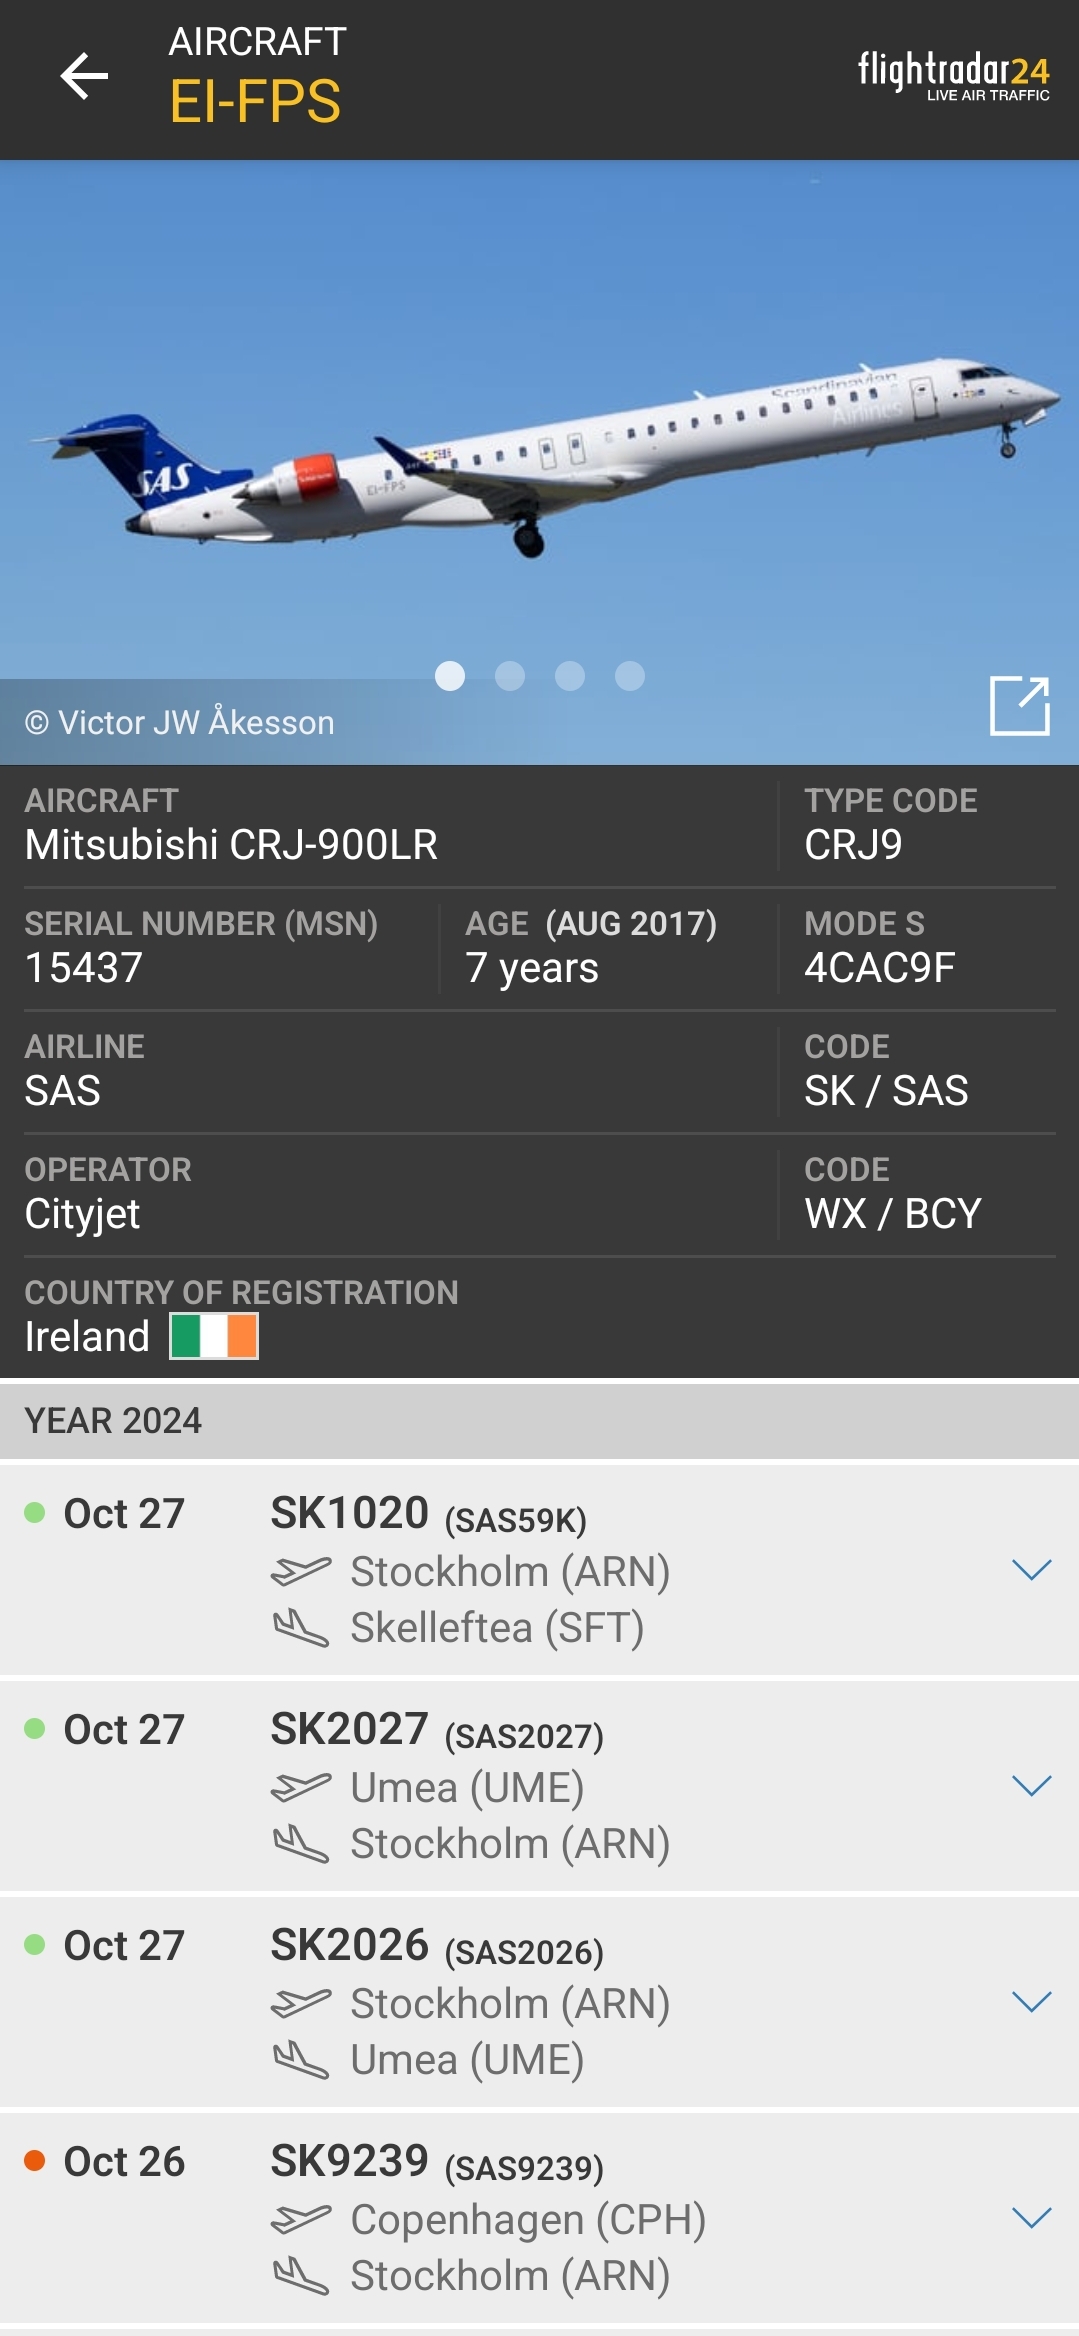
Task: Select the second photo carousel dot
Action: click(x=513, y=677)
